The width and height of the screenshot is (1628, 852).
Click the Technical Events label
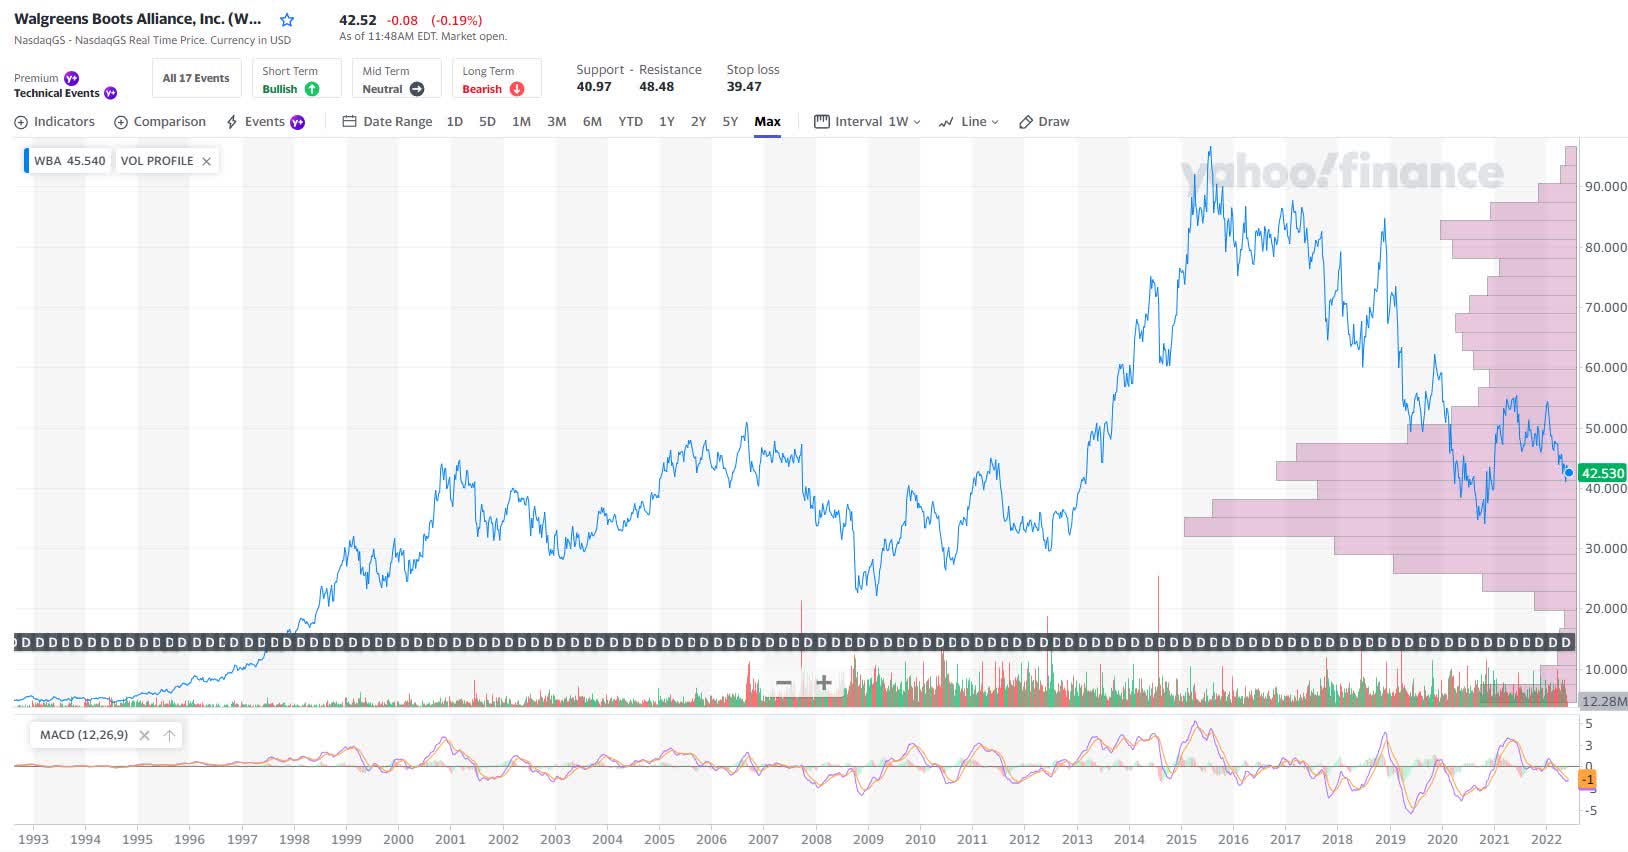pos(57,93)
